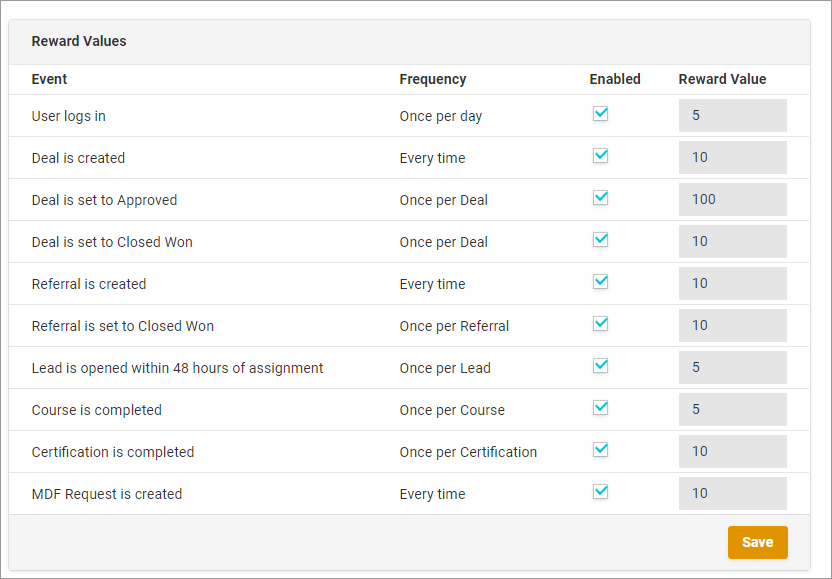832x579 pixels.
Task: Disable reward for Deal is set to Approved
Action: [600, 197]
